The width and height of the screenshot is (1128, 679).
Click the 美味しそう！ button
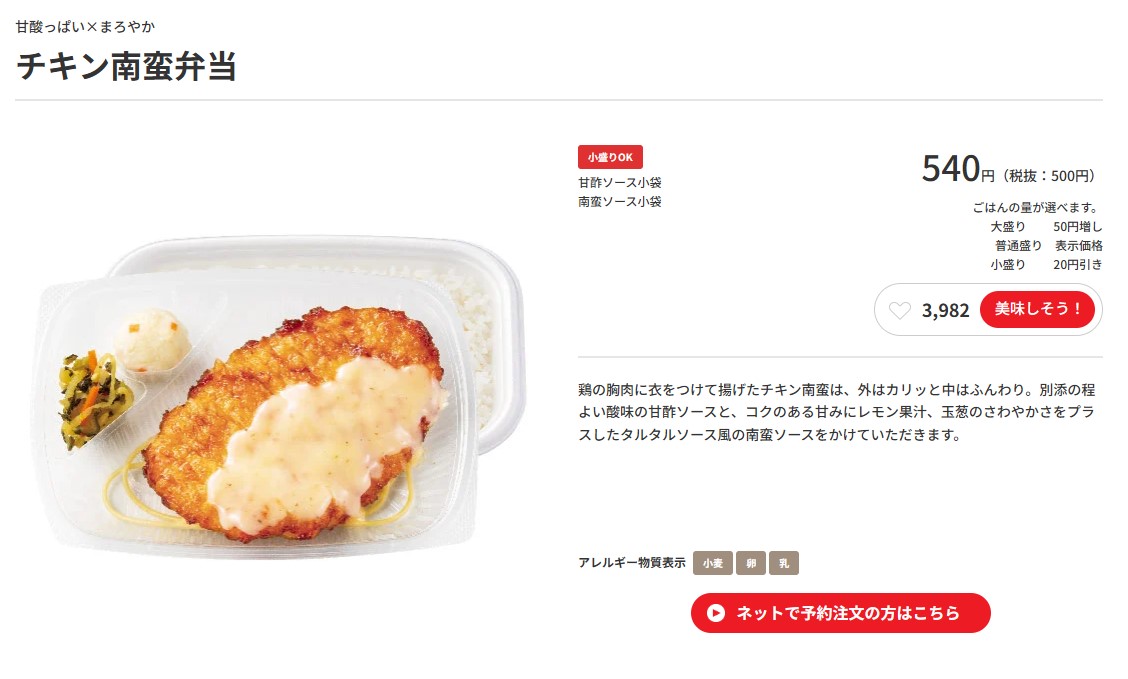click(x=1037, y=309)
